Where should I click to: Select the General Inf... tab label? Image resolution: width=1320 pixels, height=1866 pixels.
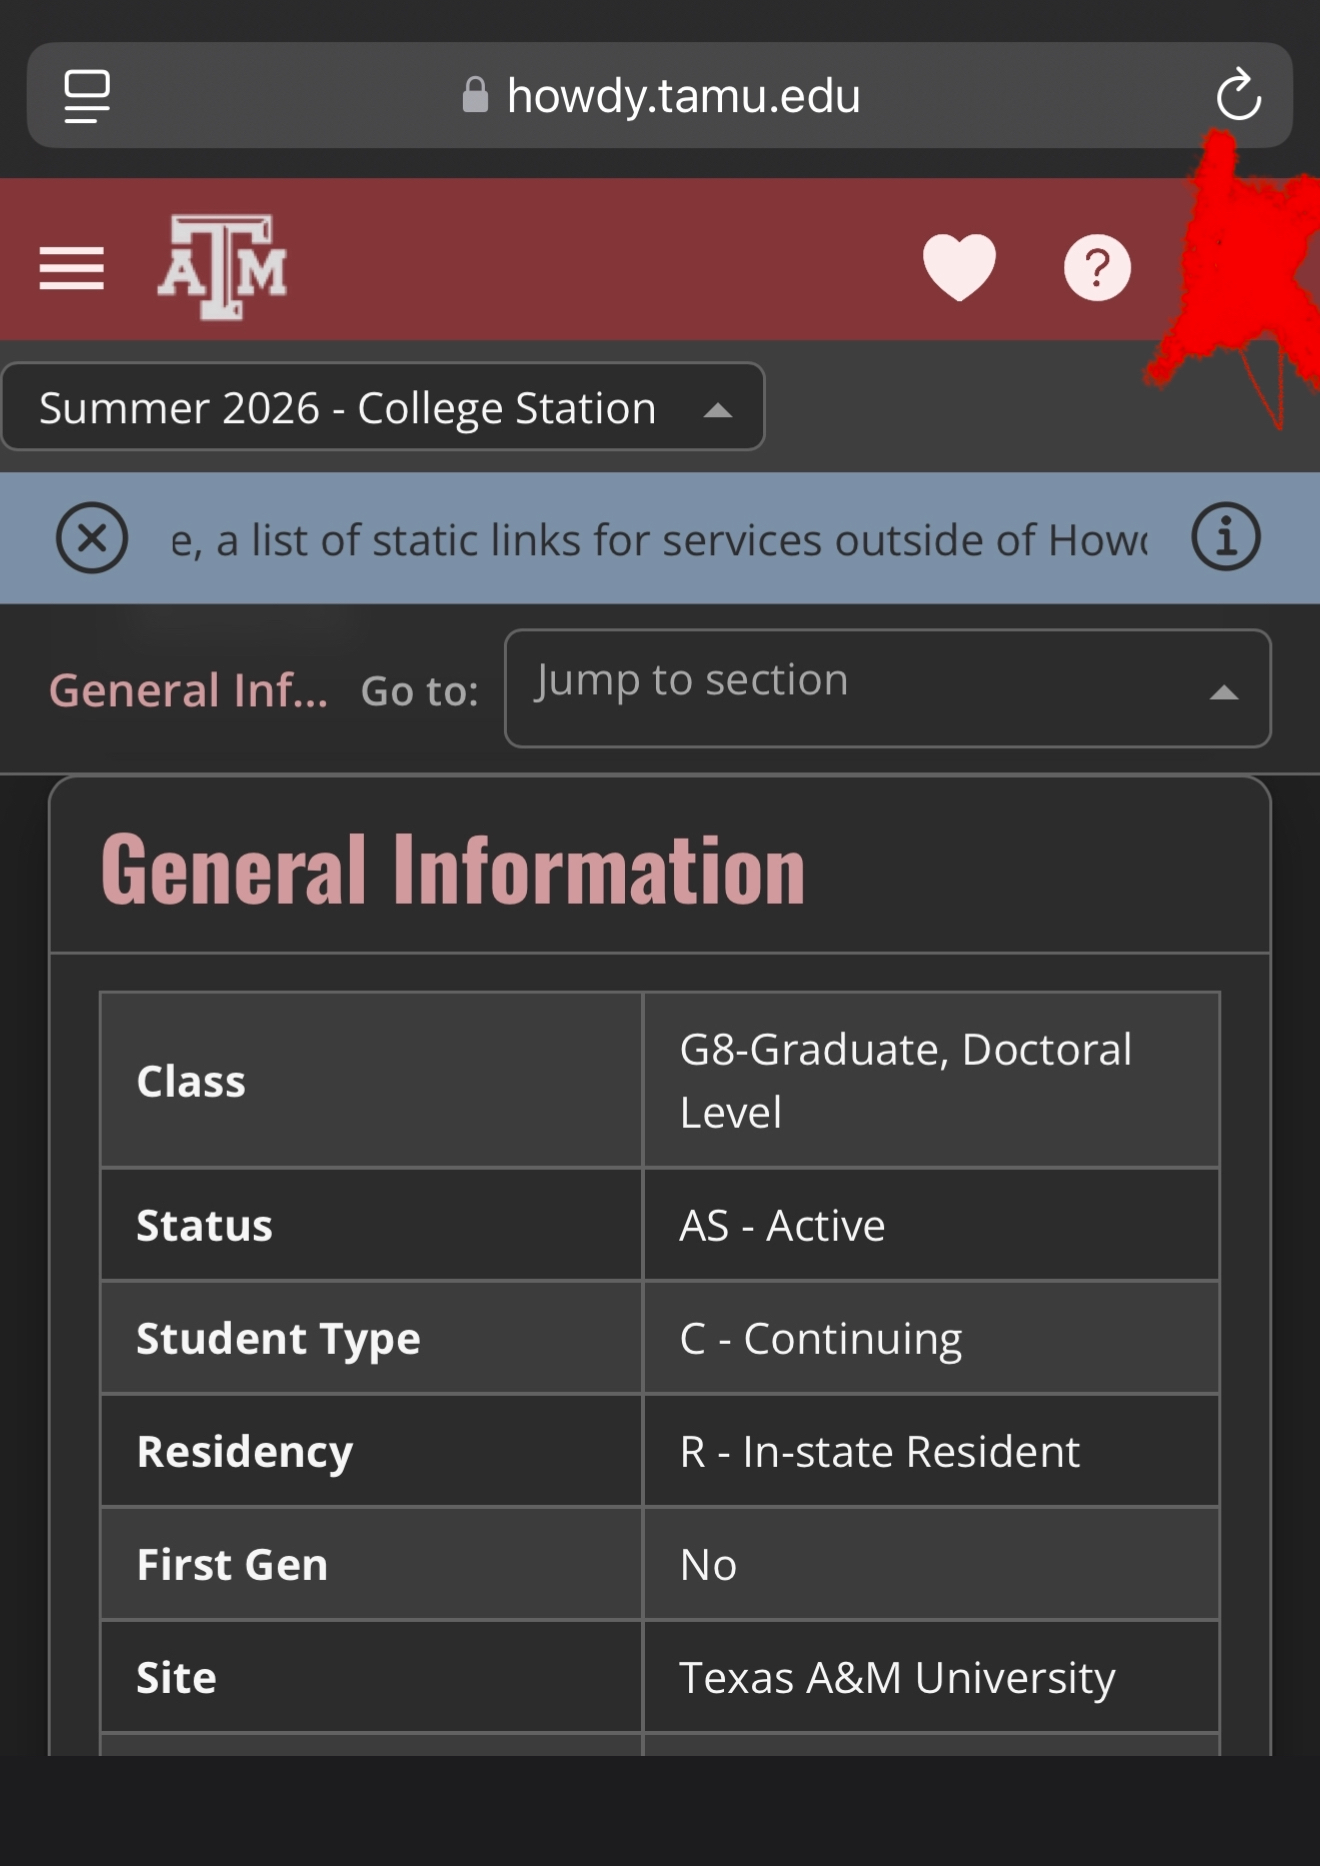(x=189, y=690)
